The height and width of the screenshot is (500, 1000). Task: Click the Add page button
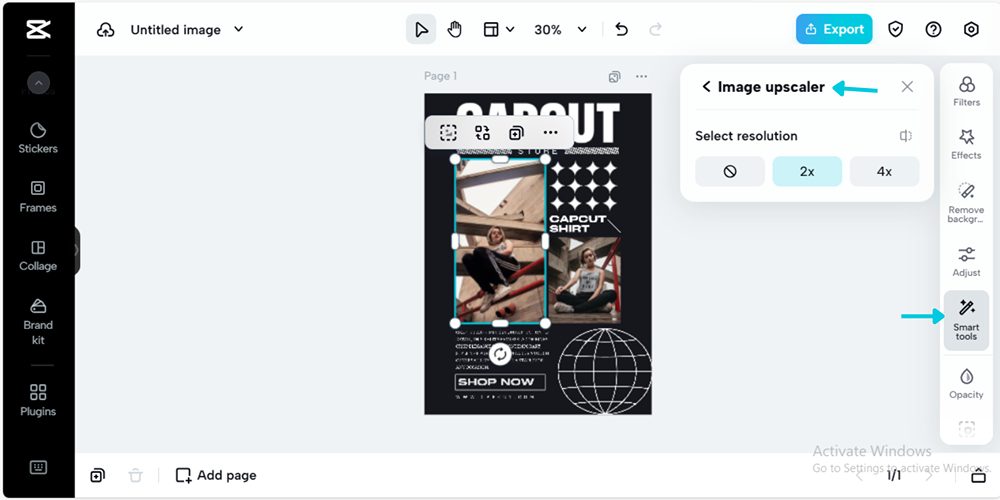[216, 475]
